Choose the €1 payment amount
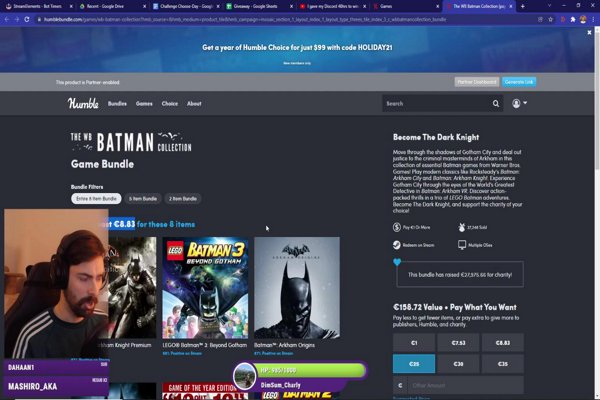The height and width of the screenshot is (400, 600). pyautogui.click(x=414, y=343)
